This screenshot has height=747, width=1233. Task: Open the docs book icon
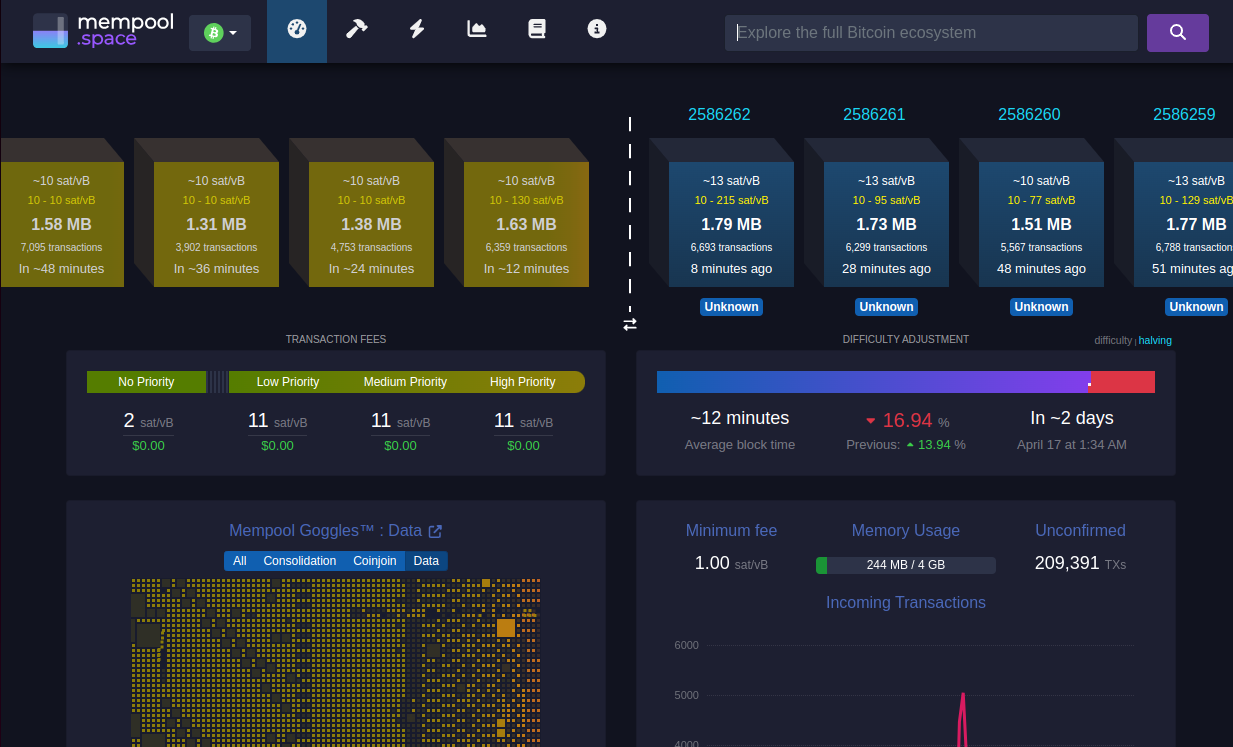pos(537,30)
